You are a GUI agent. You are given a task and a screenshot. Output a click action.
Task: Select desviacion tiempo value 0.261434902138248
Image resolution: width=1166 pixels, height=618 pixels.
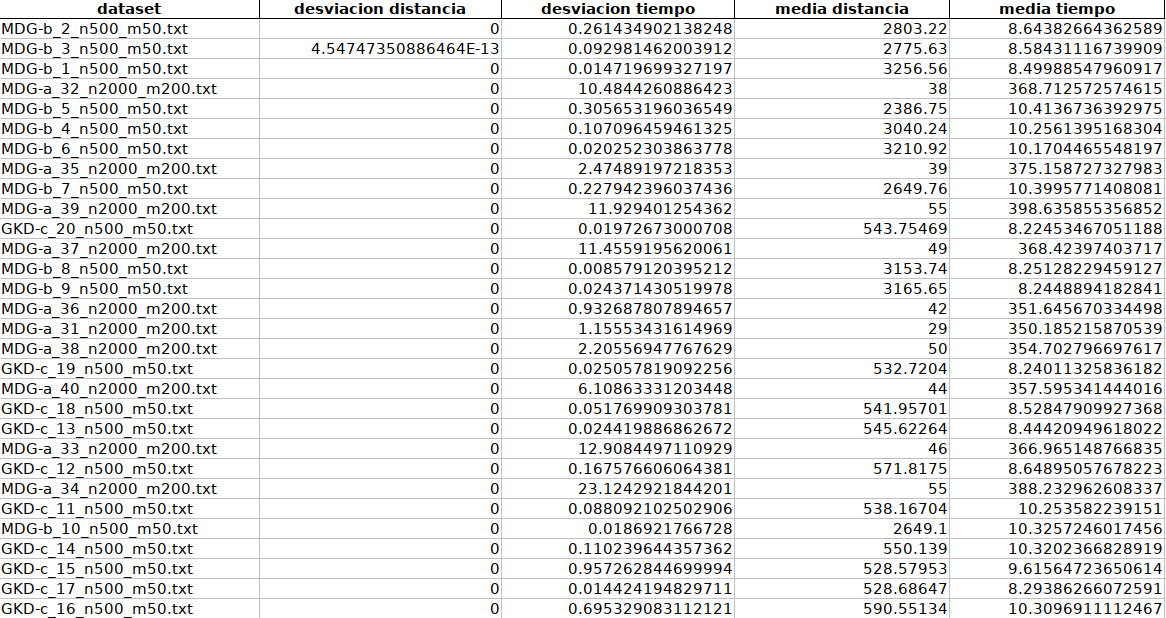651,29
